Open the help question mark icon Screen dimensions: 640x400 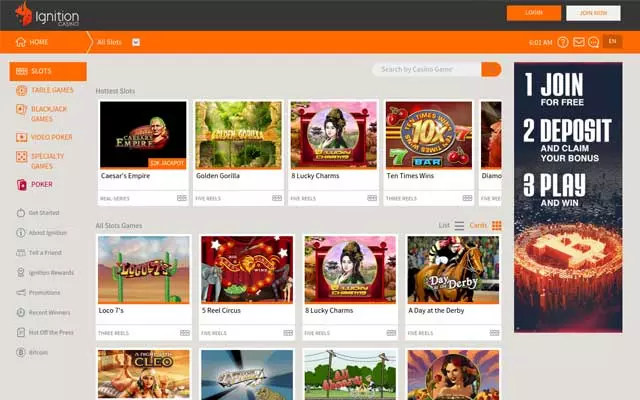(x=563, y=42)
